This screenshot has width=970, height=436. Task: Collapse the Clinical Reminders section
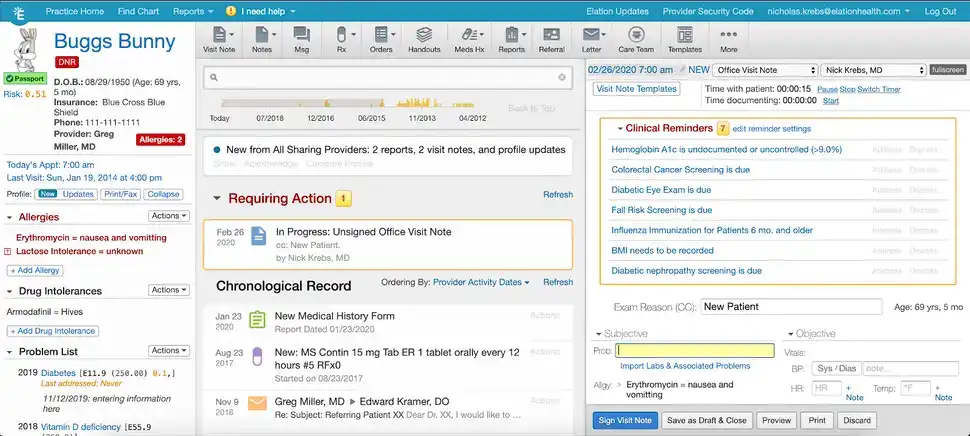(620, 129)
